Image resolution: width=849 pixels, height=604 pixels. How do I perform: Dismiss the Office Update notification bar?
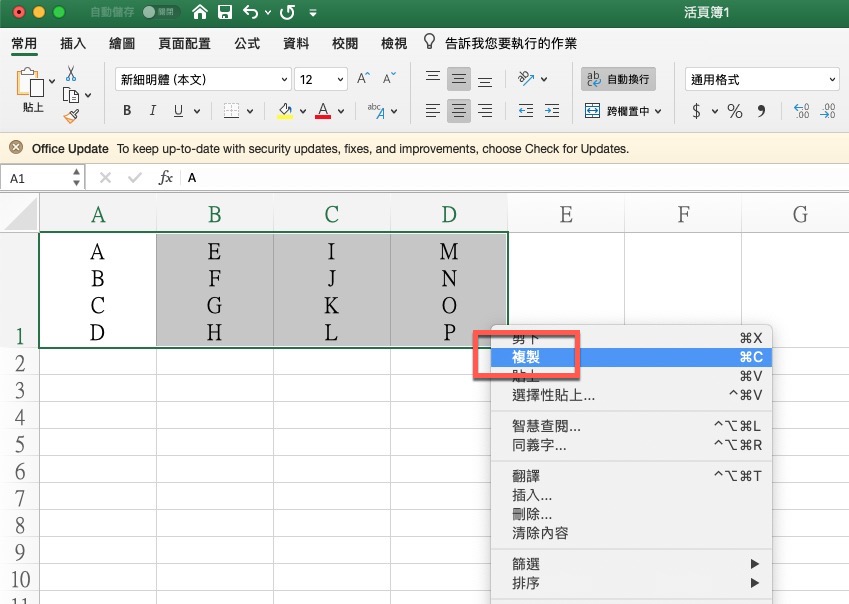click(16, 148)
